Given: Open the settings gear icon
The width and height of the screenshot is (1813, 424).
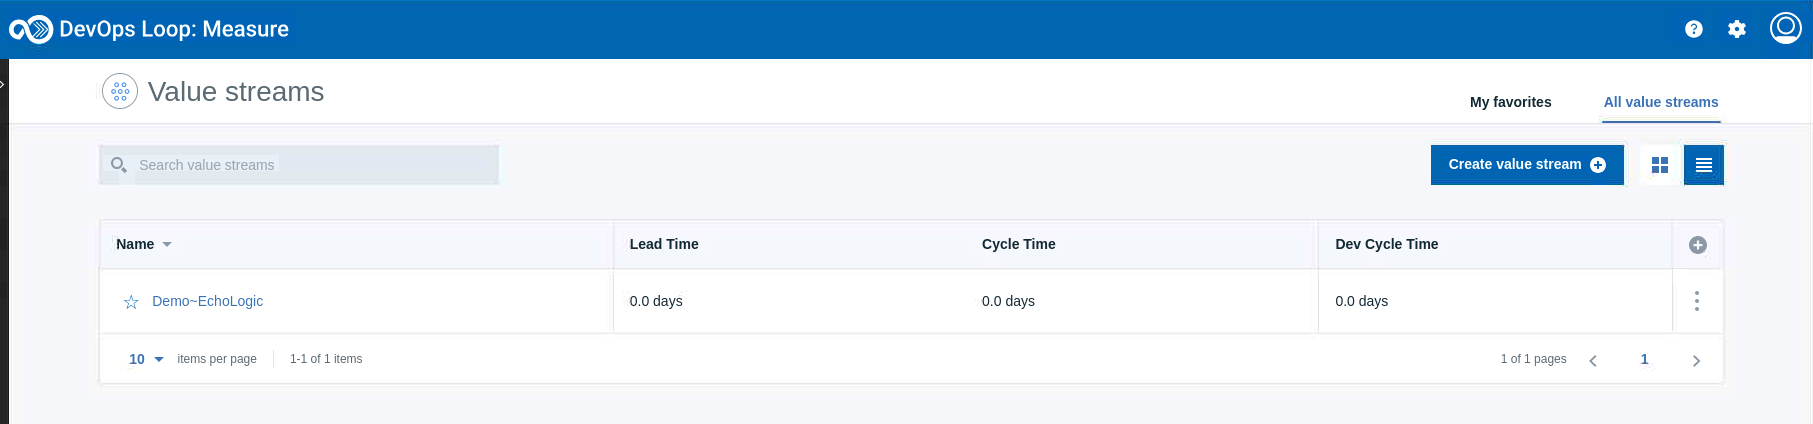Looking at the screenshot, I should [1737, 29].
